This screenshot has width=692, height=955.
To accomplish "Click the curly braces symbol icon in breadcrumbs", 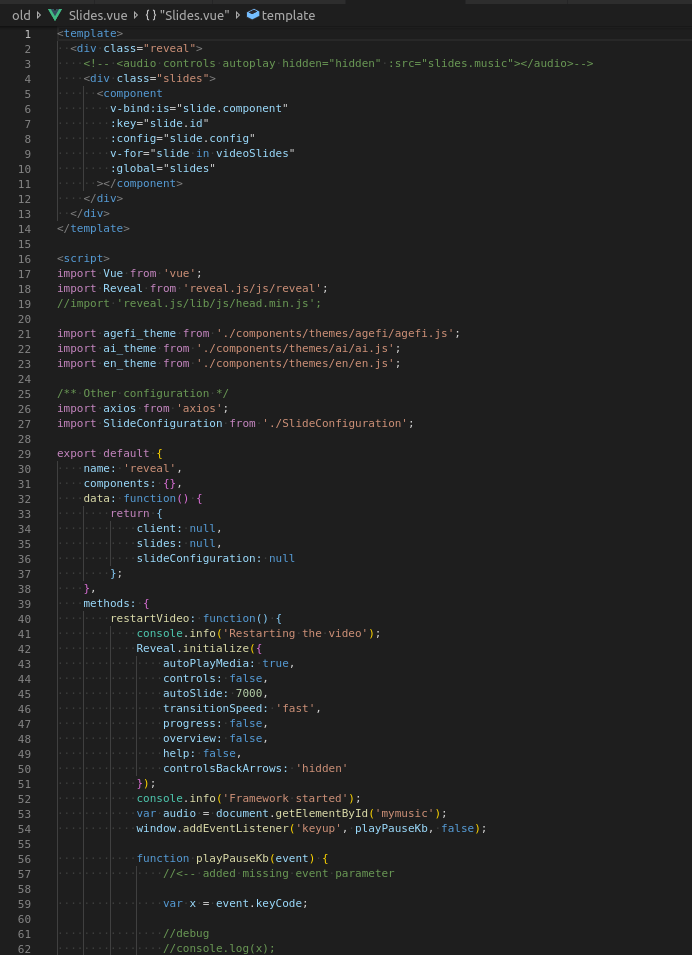I will (150, 15).
